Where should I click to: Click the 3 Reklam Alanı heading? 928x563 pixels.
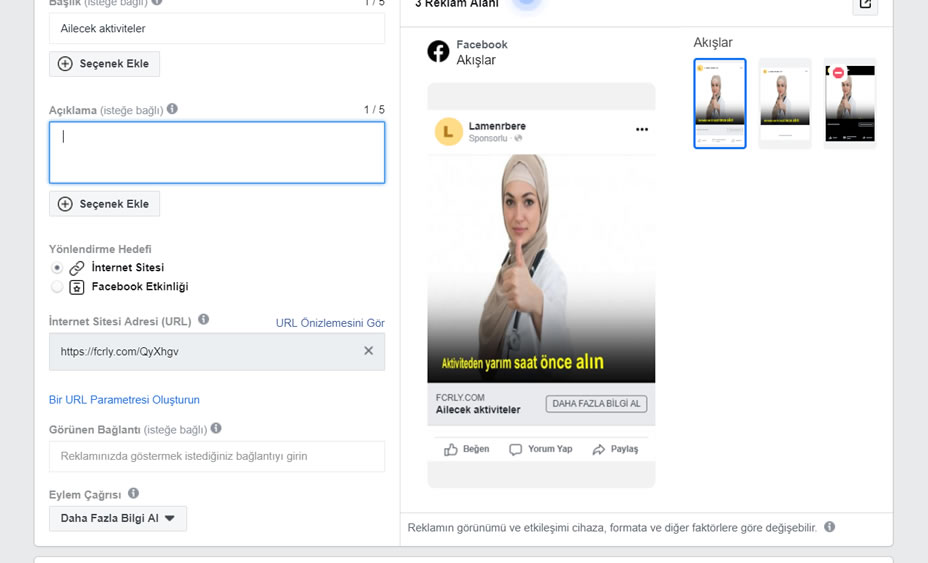pyautogui.click(x=457, y=4)
